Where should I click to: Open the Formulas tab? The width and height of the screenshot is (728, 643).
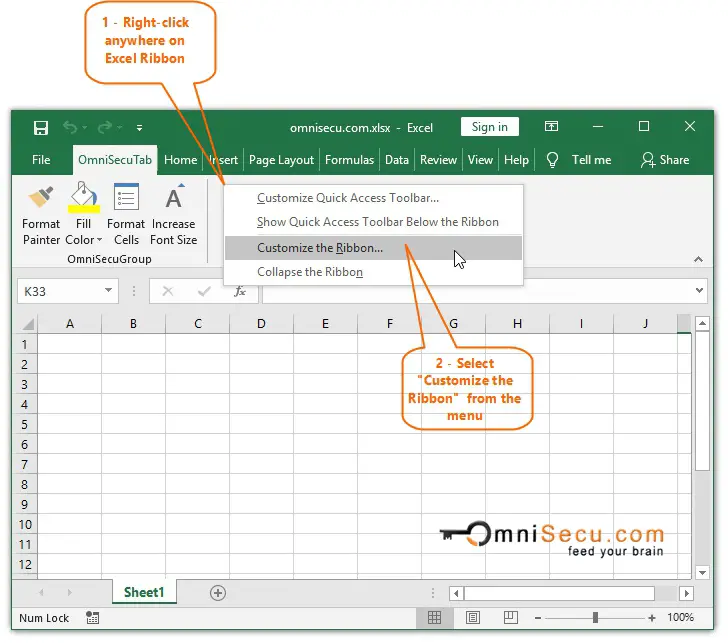tap(349, 160)
